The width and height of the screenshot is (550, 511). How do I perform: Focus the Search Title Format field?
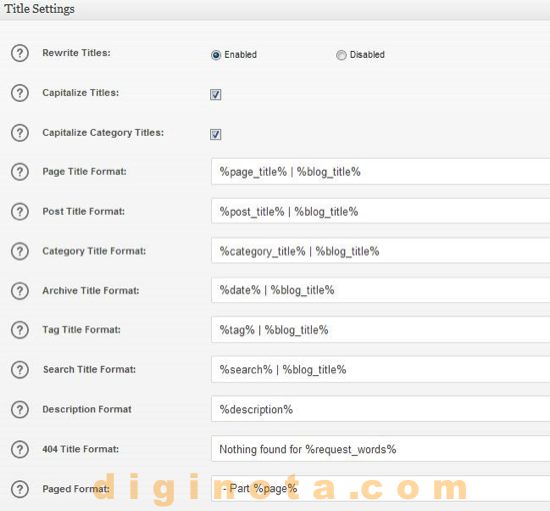pos(381,369)
